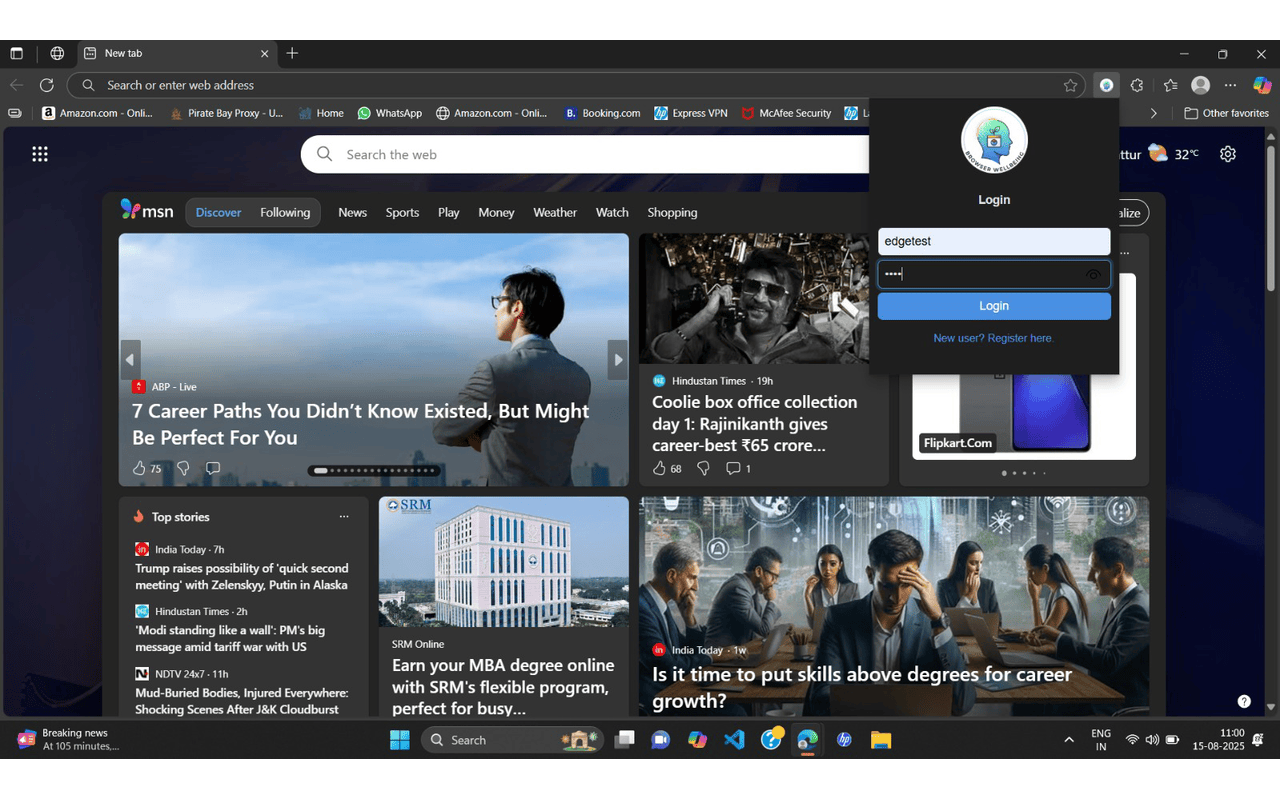
Task: Switch to the Discover tab
Action: tap(219, 212)
